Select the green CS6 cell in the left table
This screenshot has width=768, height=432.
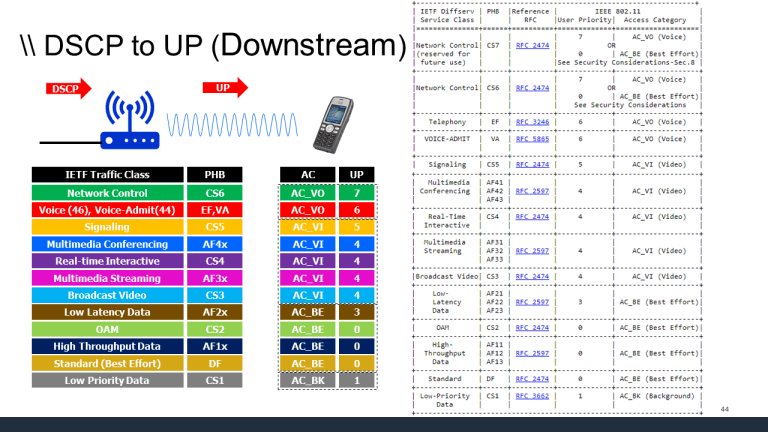tap(215, 193)
